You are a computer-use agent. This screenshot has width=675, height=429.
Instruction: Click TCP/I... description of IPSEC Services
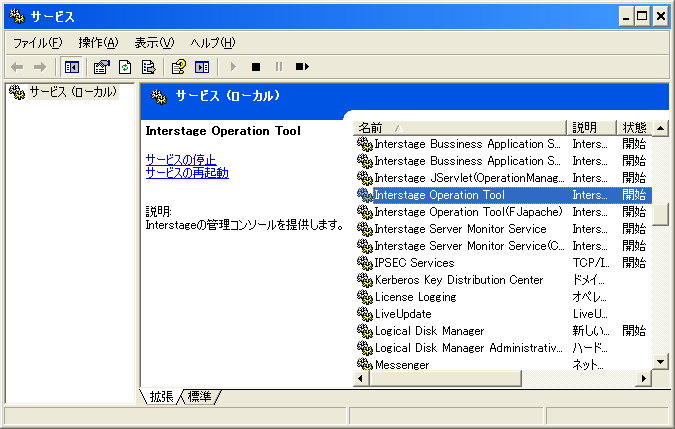(x=591, y=263)
